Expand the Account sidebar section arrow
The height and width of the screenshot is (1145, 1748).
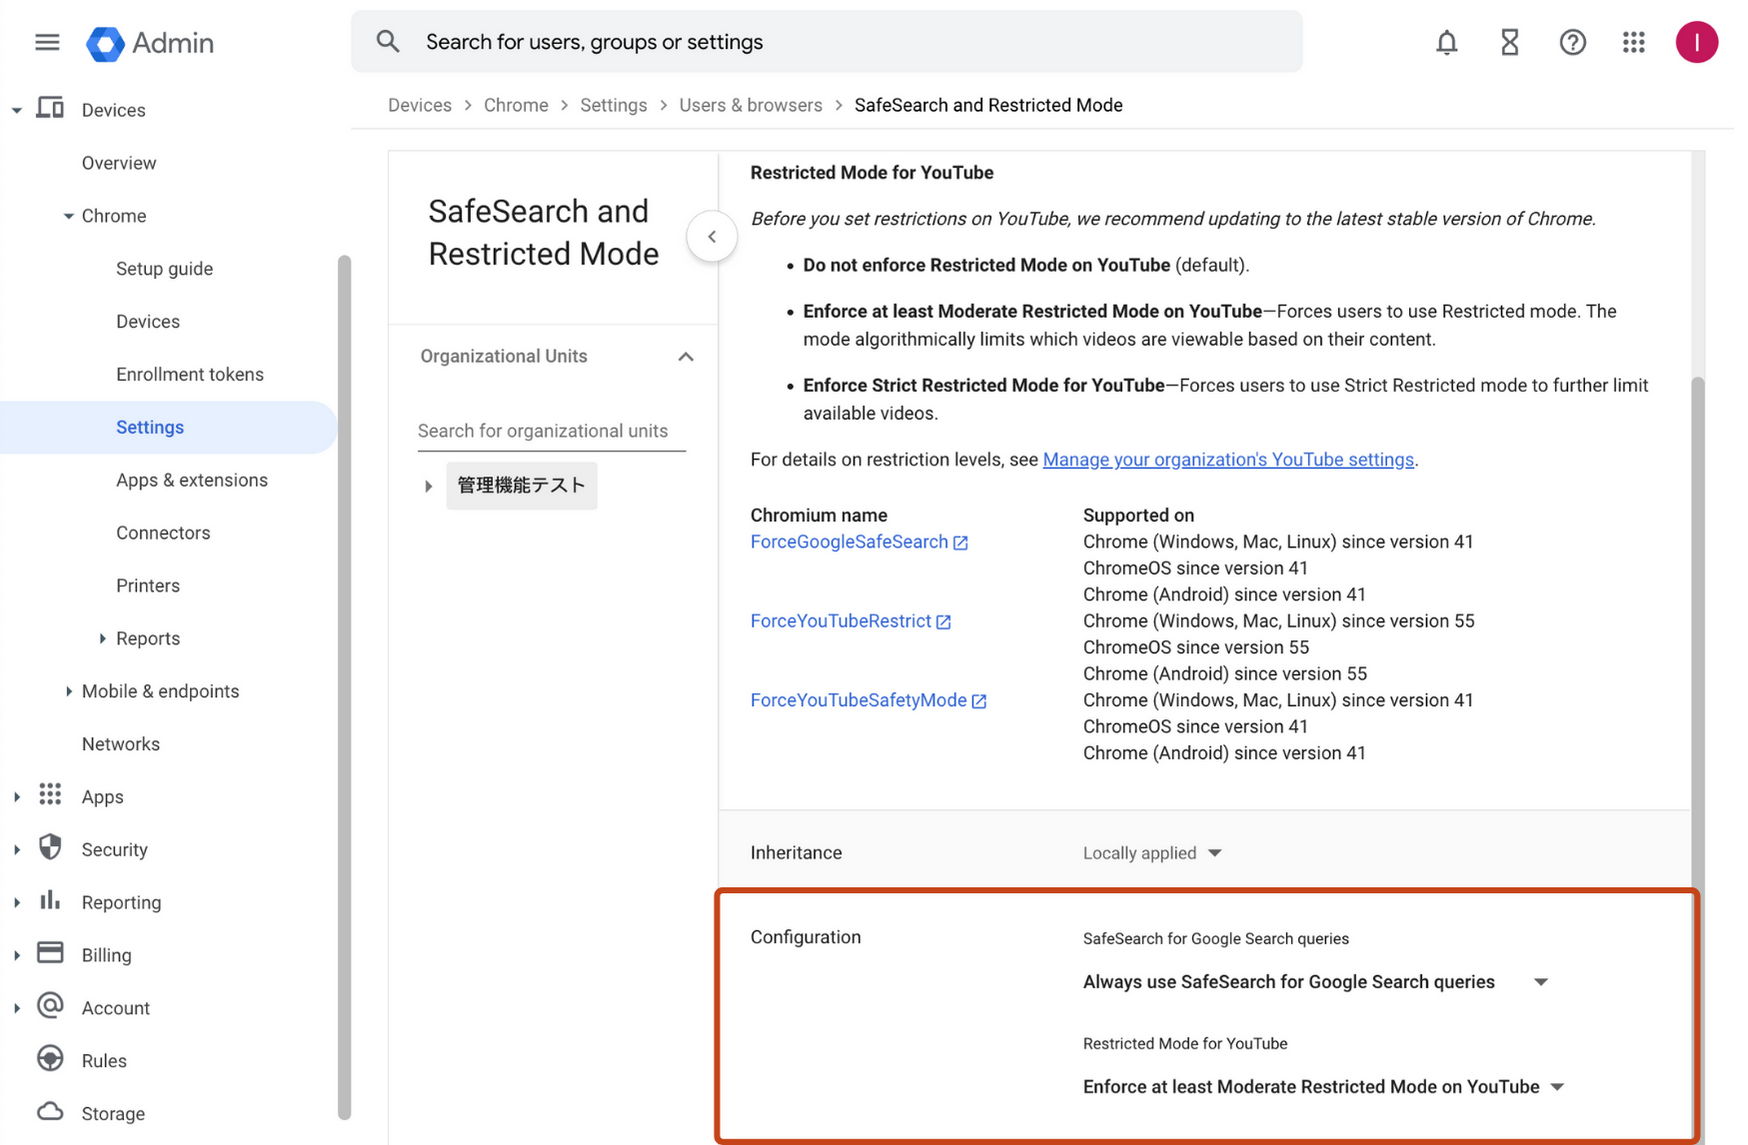pos(17,1008)
